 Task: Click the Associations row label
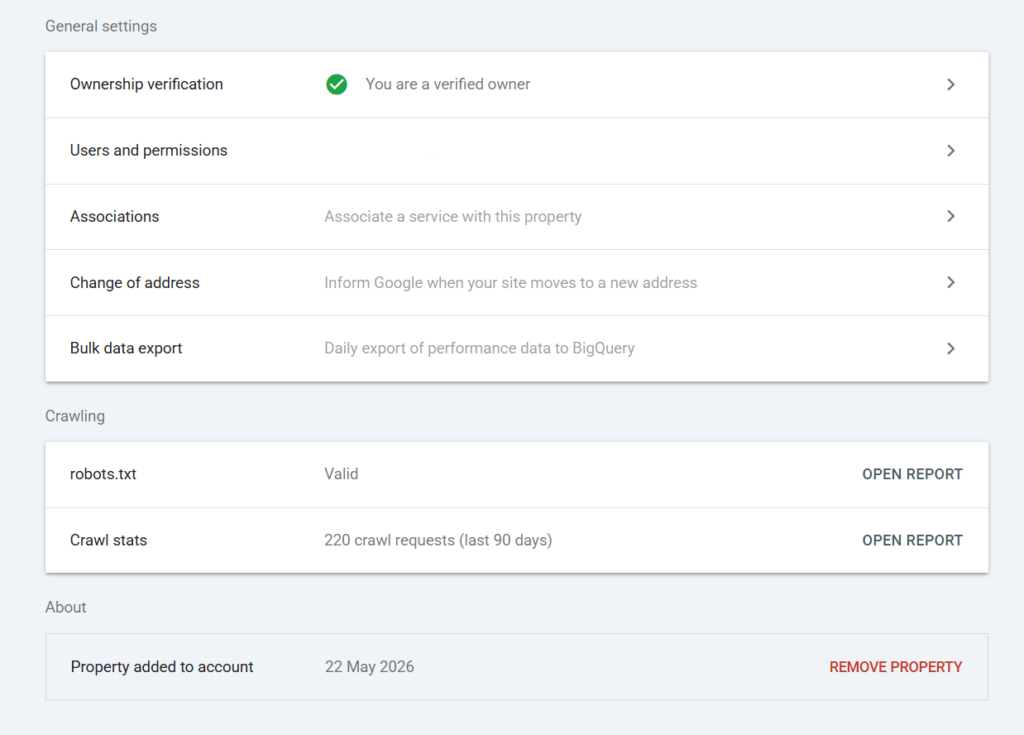pyautogui.click(x=114, y=216)
